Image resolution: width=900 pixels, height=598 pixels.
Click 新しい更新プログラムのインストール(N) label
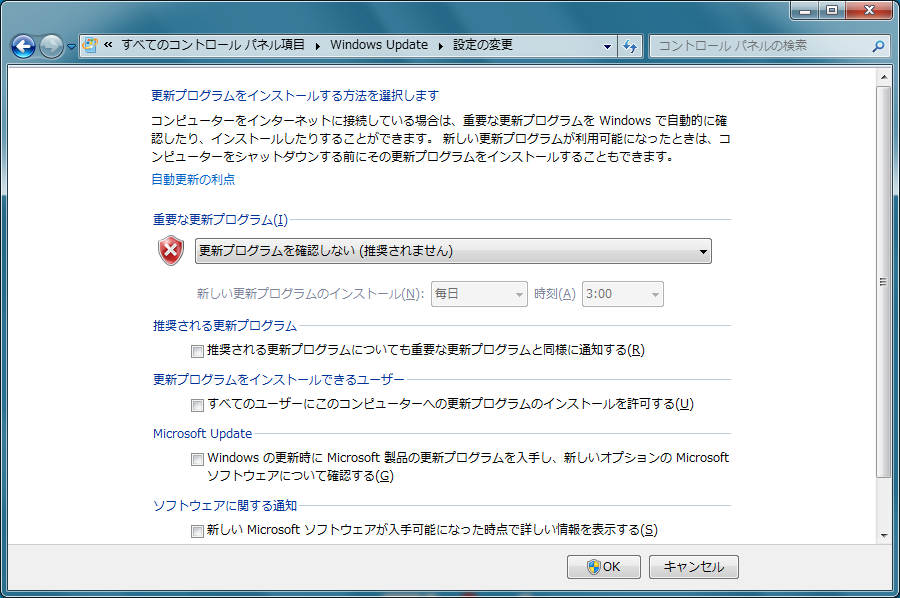[x=311, y=294]
